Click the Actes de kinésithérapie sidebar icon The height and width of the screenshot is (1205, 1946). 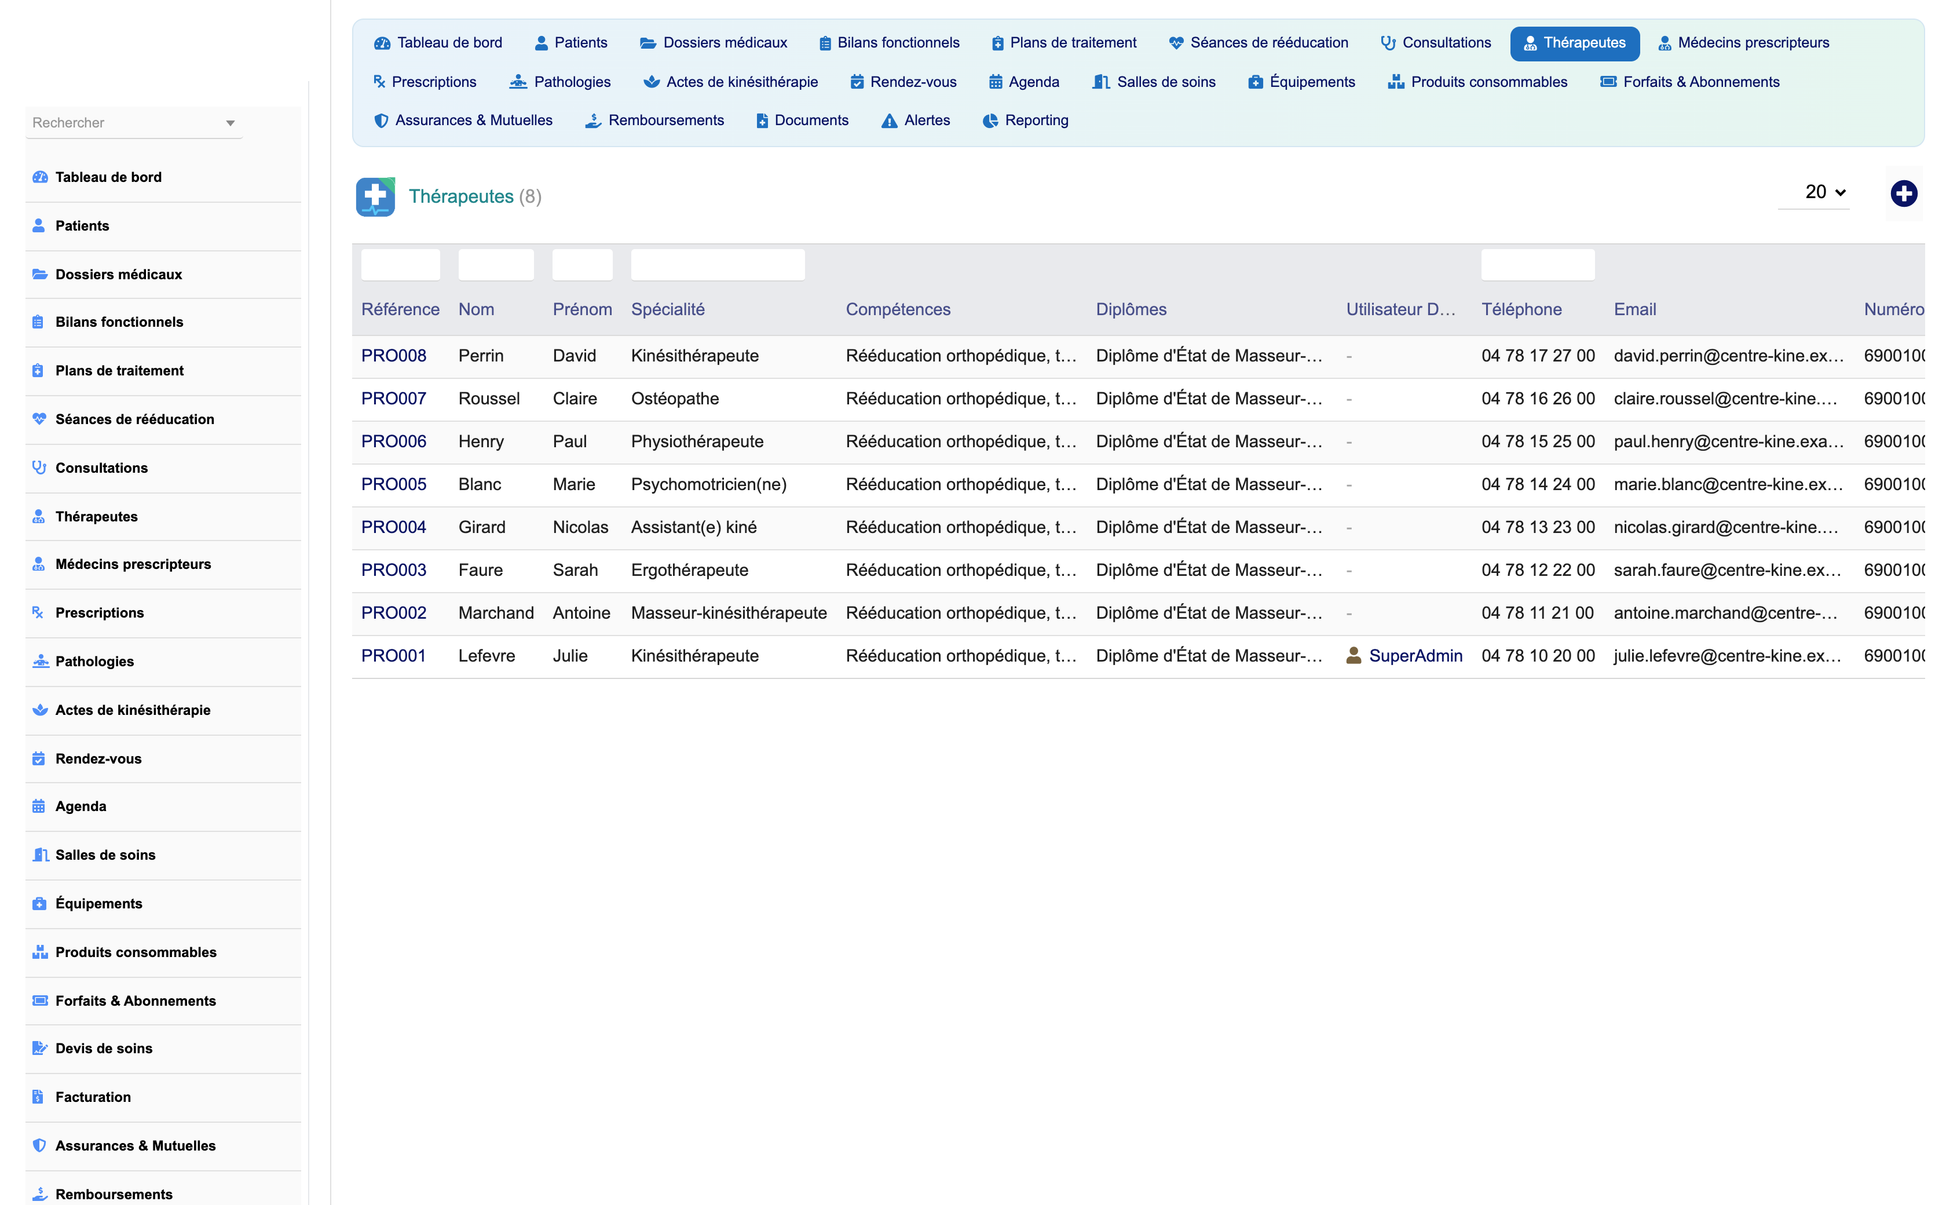(x=40, y=710)
